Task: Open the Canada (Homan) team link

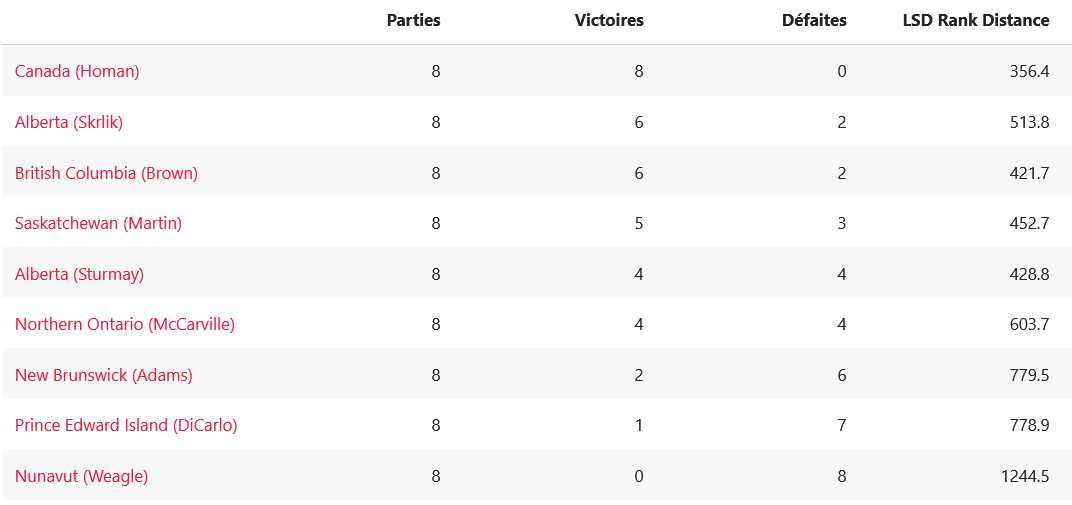Action: click(x=77, y=72)
